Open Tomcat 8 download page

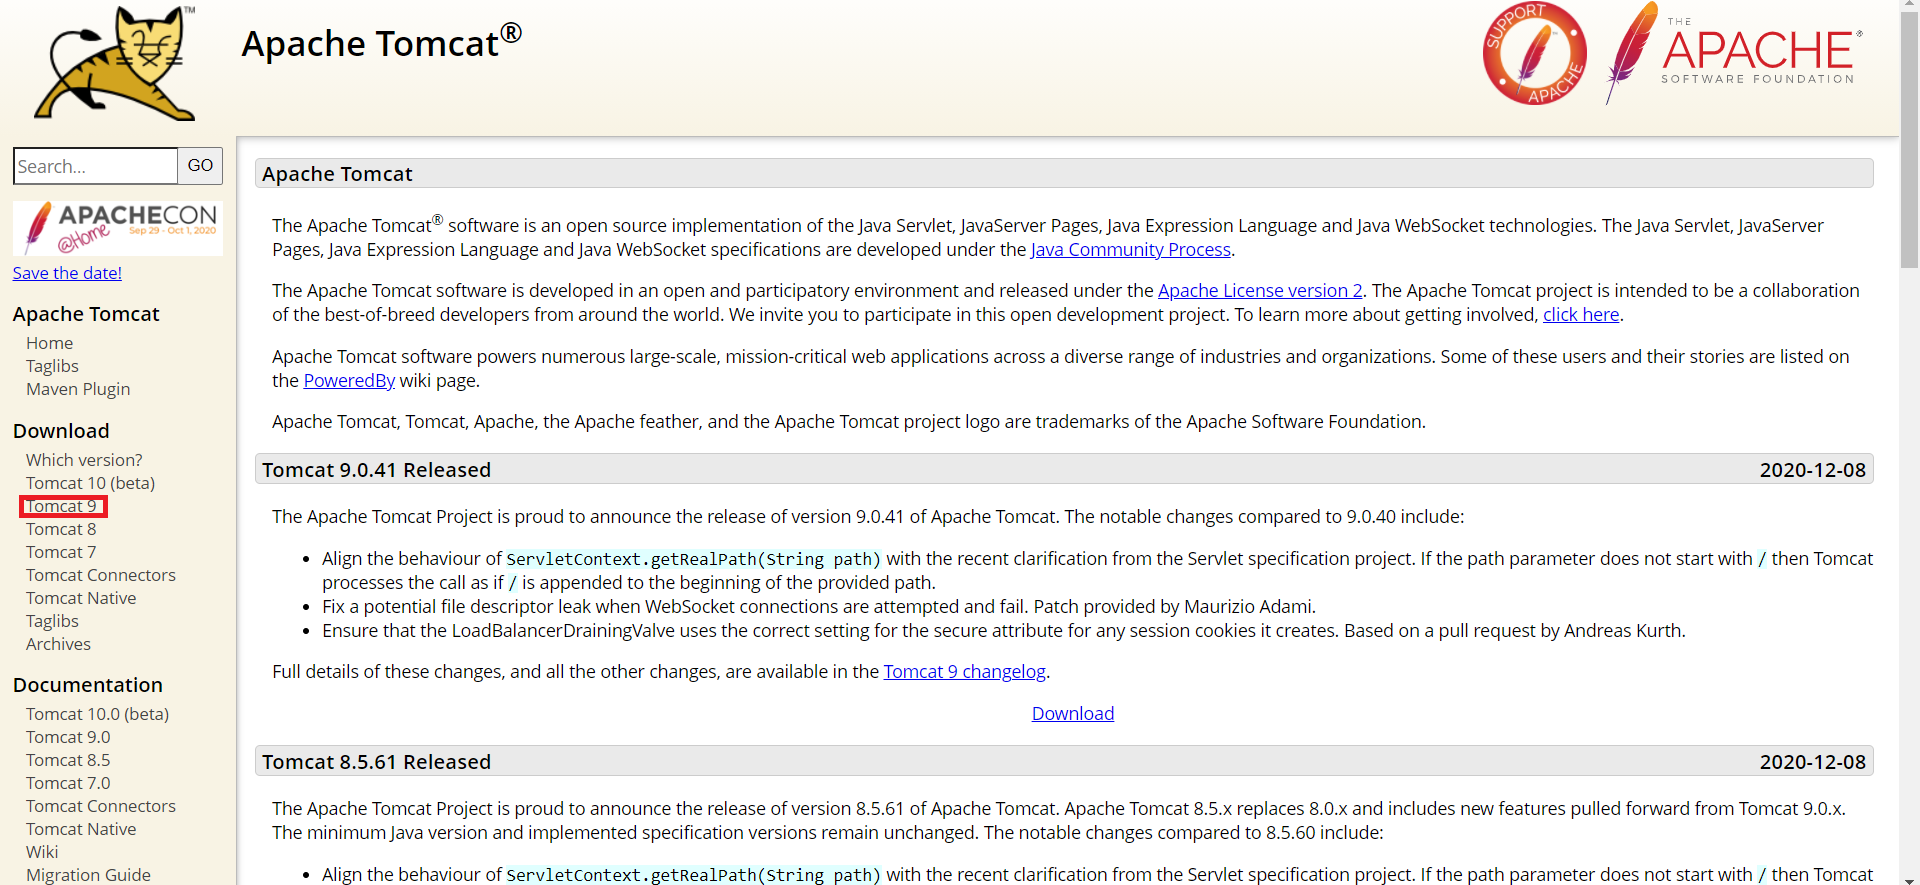[61, 529]
